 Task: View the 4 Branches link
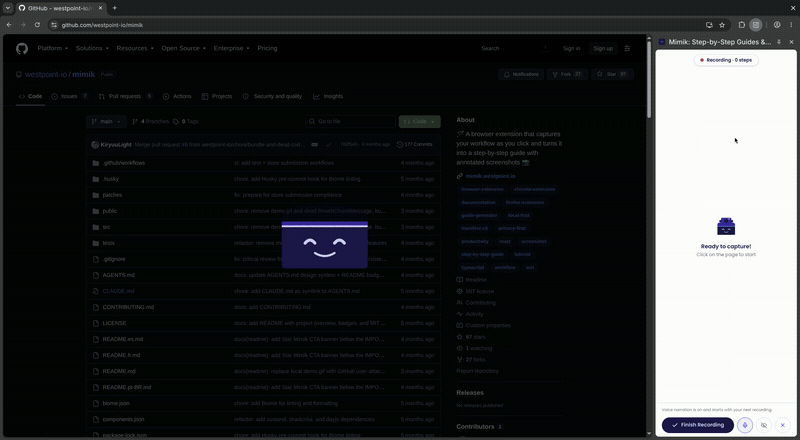[x=151, y=121]
